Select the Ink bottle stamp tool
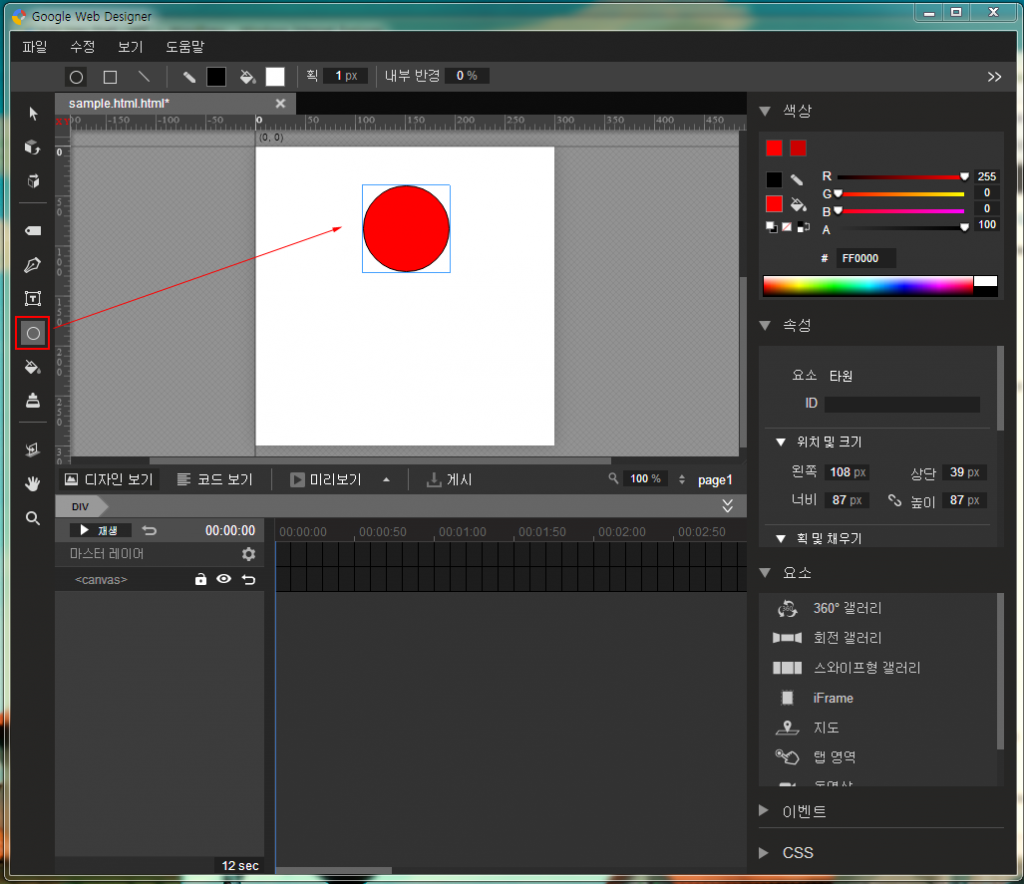The image size is (1024, 884). tap(33, 400)
